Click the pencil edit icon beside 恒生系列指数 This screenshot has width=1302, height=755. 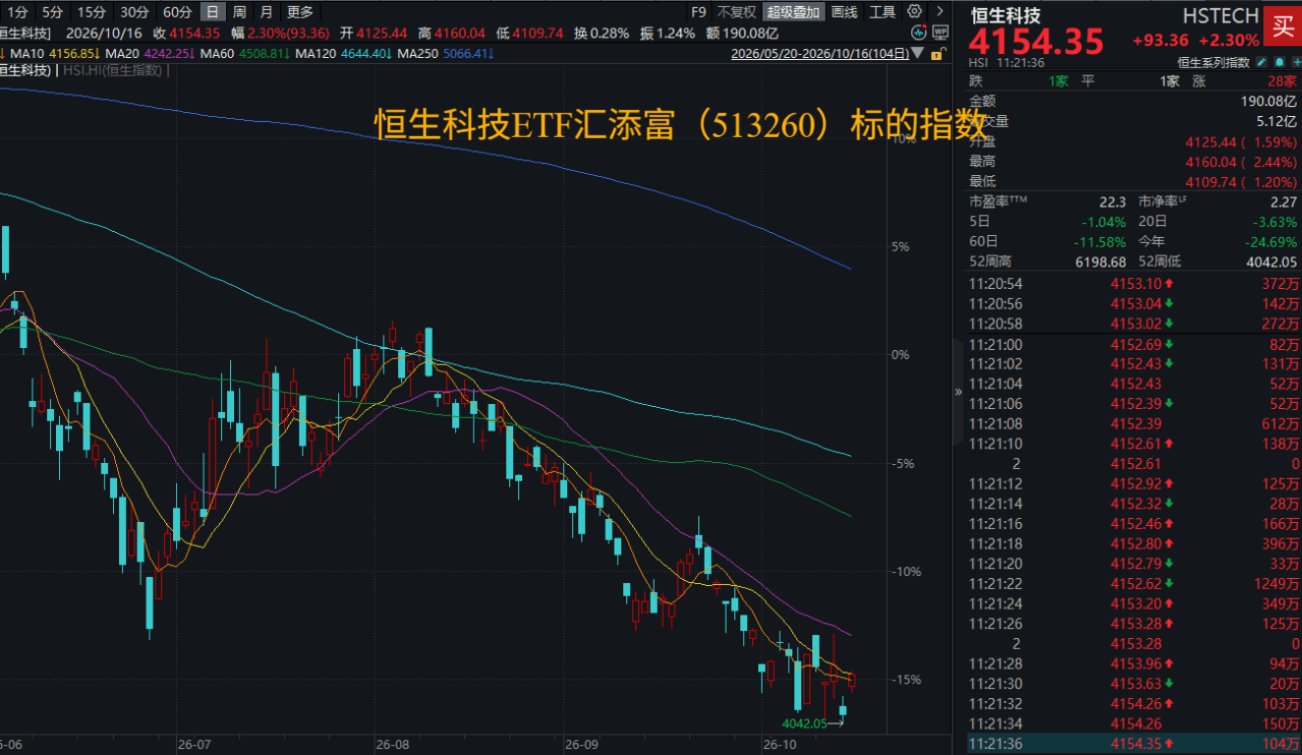(x=1263, y=62)
